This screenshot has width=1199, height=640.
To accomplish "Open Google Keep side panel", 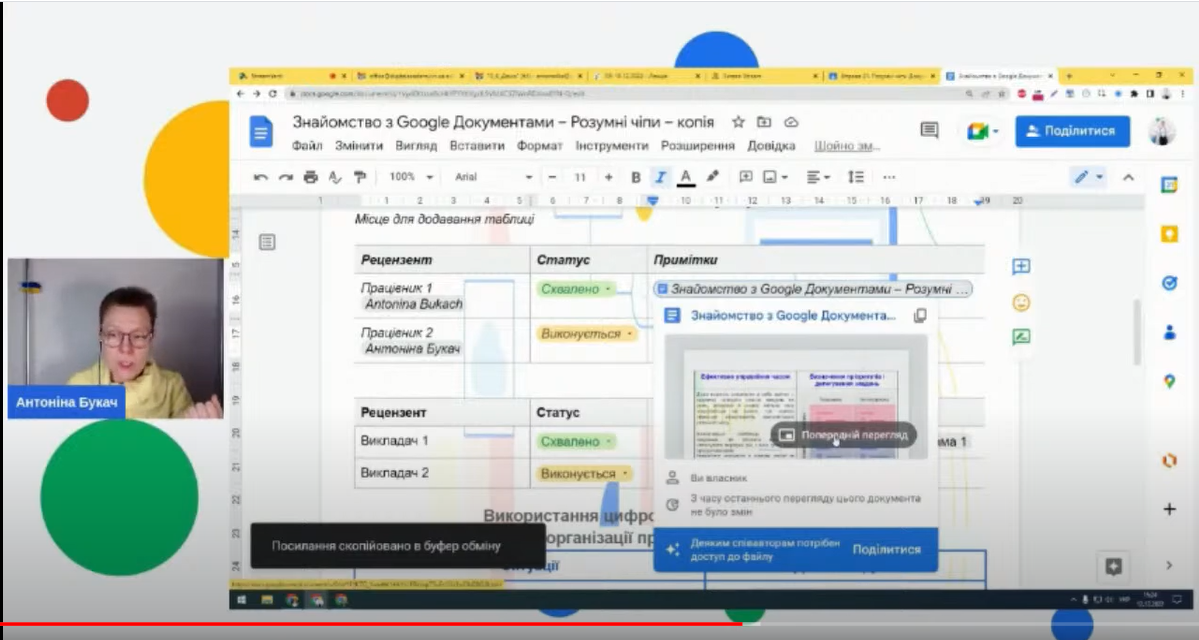I will coord(1169,234).
